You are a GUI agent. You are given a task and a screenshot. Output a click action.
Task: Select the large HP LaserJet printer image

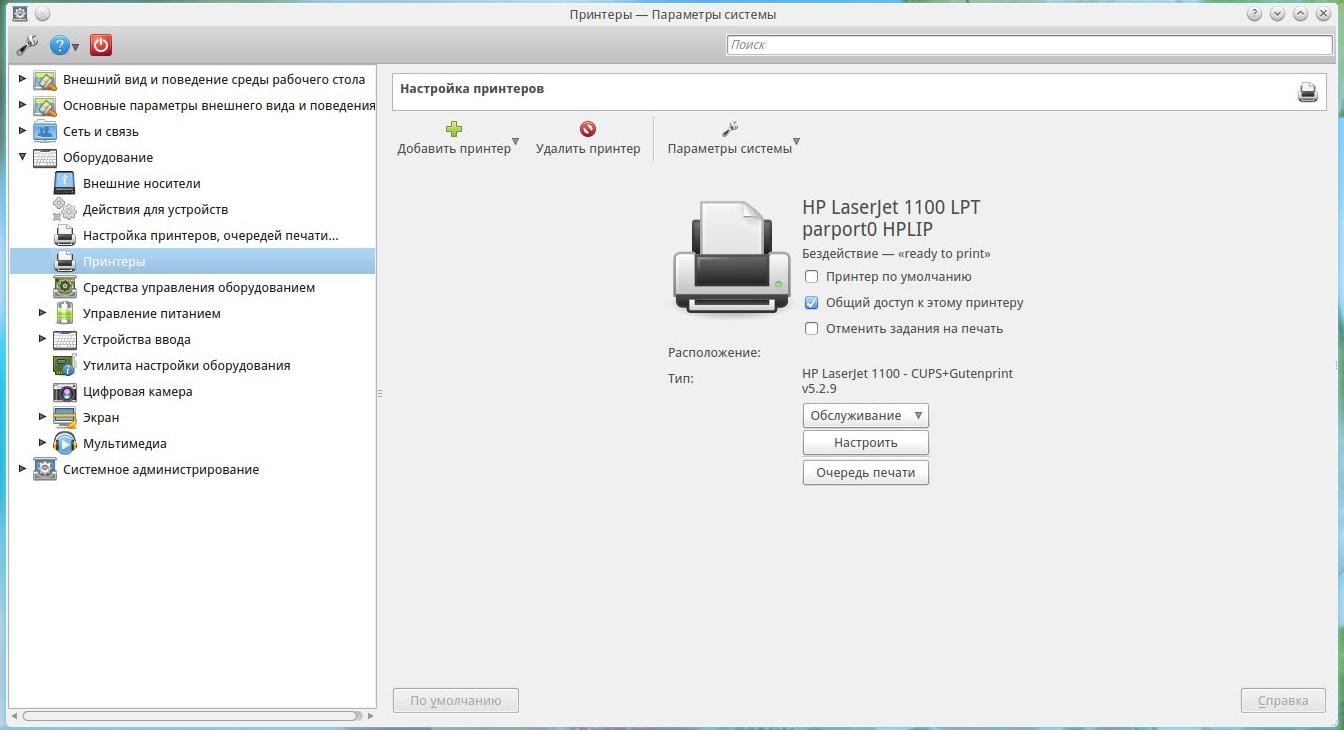click(x=731, y=256)
